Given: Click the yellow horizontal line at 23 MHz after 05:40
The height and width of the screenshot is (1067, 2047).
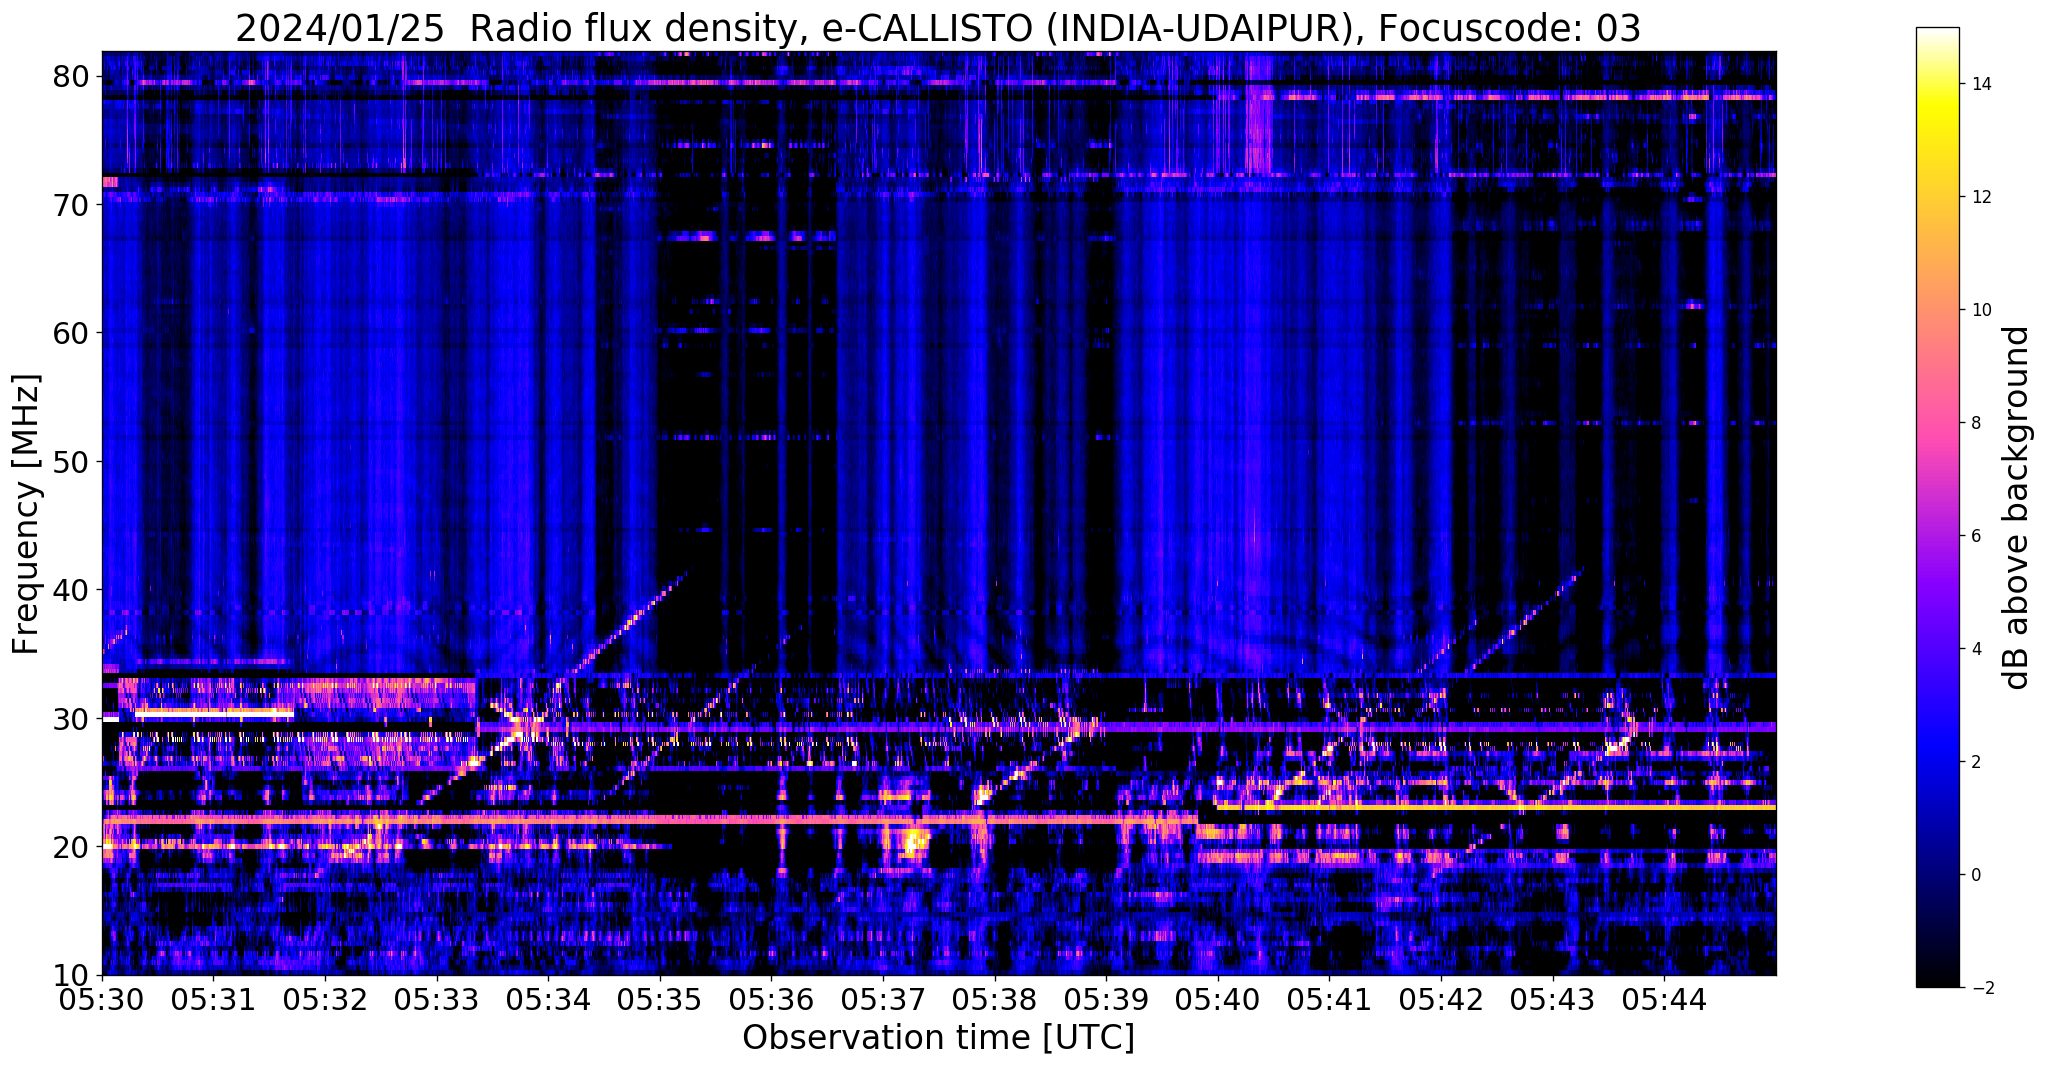Looking at the screenshot, I should [x=1495, y=806].
